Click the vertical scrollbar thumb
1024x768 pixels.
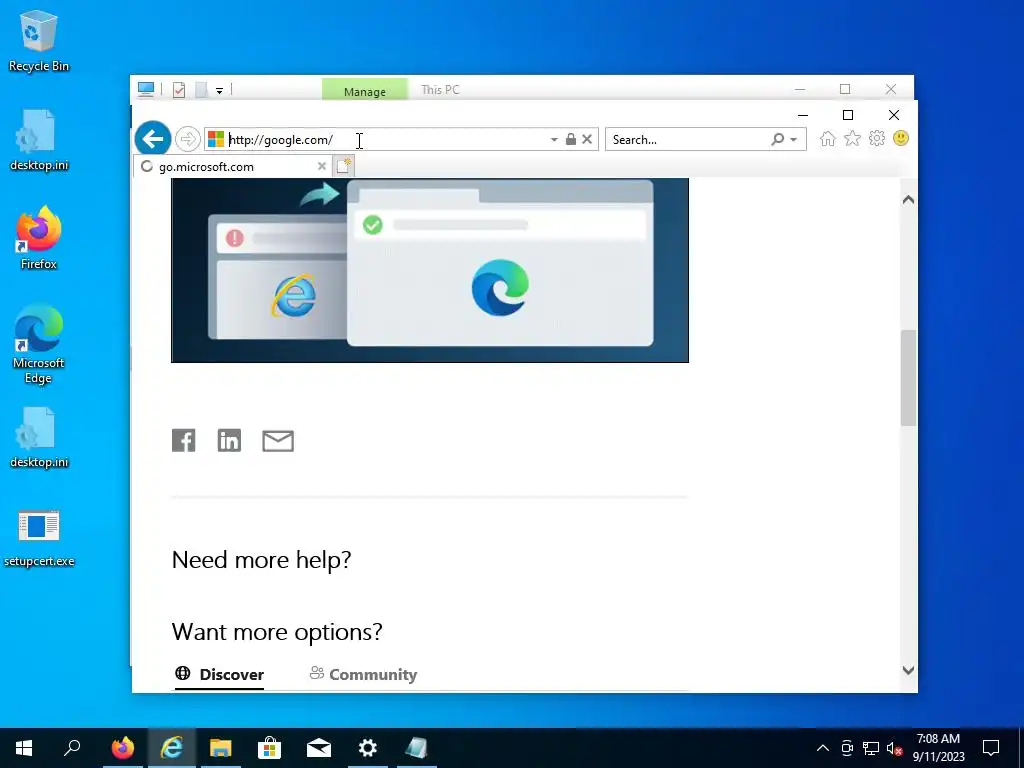click(x=908, y=379)
